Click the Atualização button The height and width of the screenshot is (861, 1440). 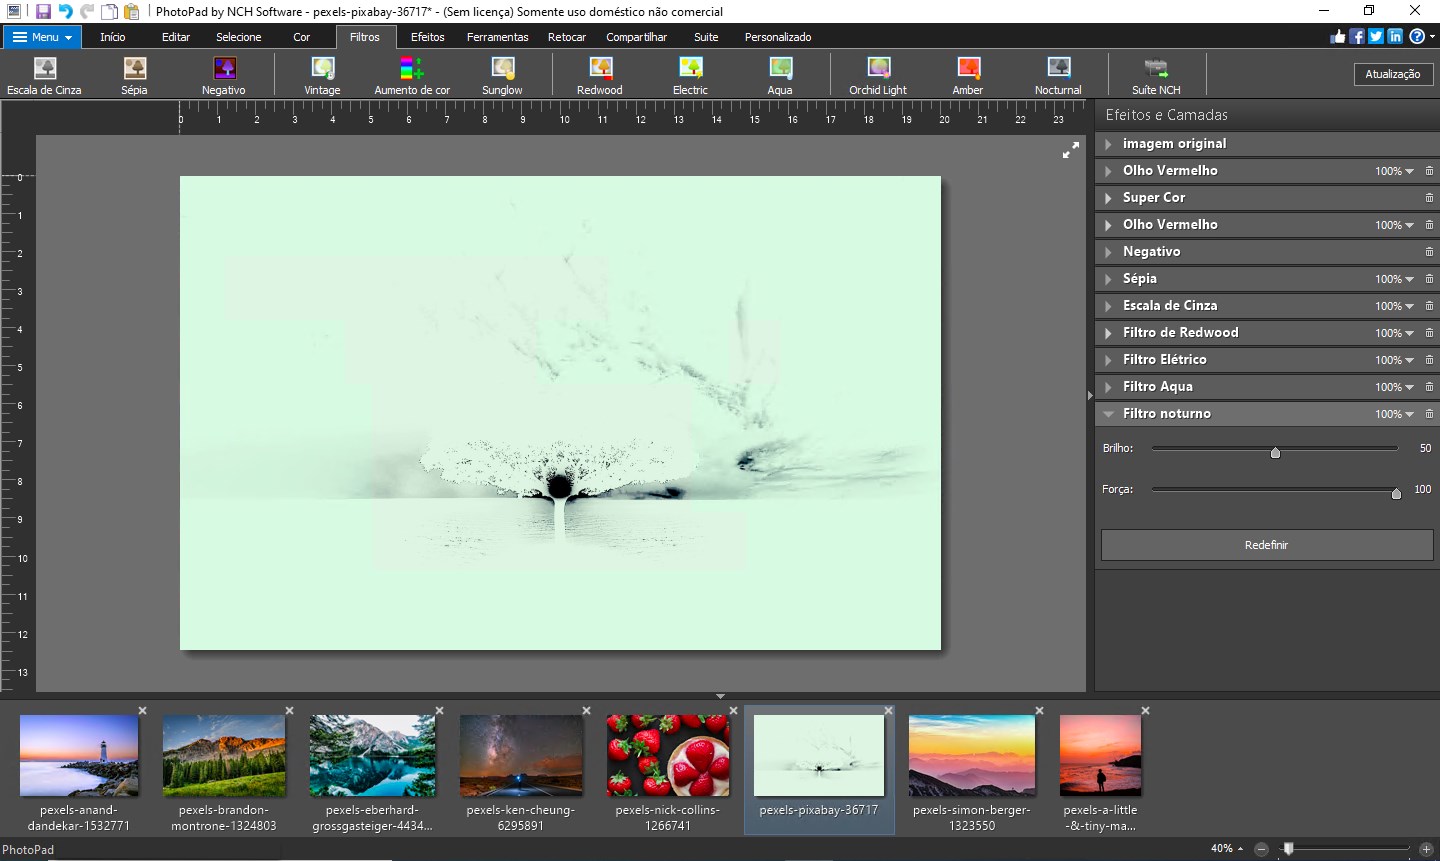pyautogui.click(x=1393, y=74)
